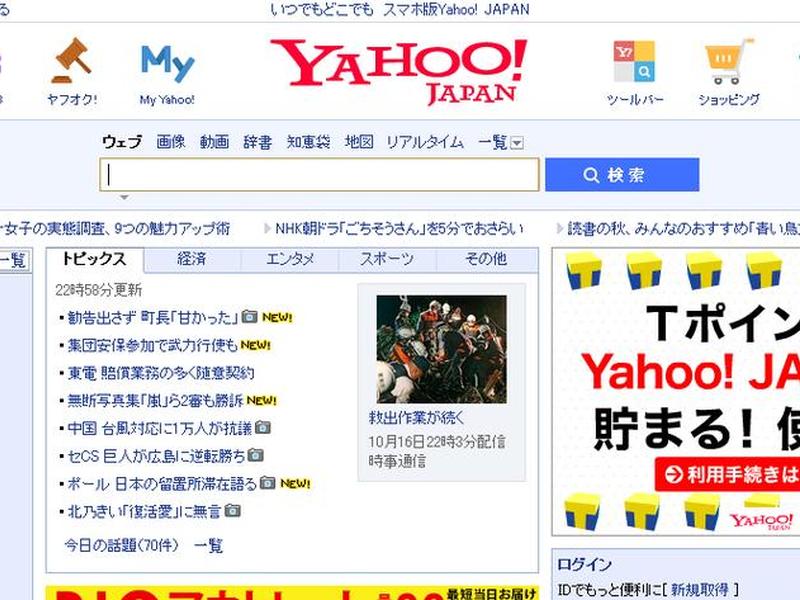The height and width of the screenshot is (600, 800).
Task: Switch to the 経済 news tab
Action: coord(192,259)
